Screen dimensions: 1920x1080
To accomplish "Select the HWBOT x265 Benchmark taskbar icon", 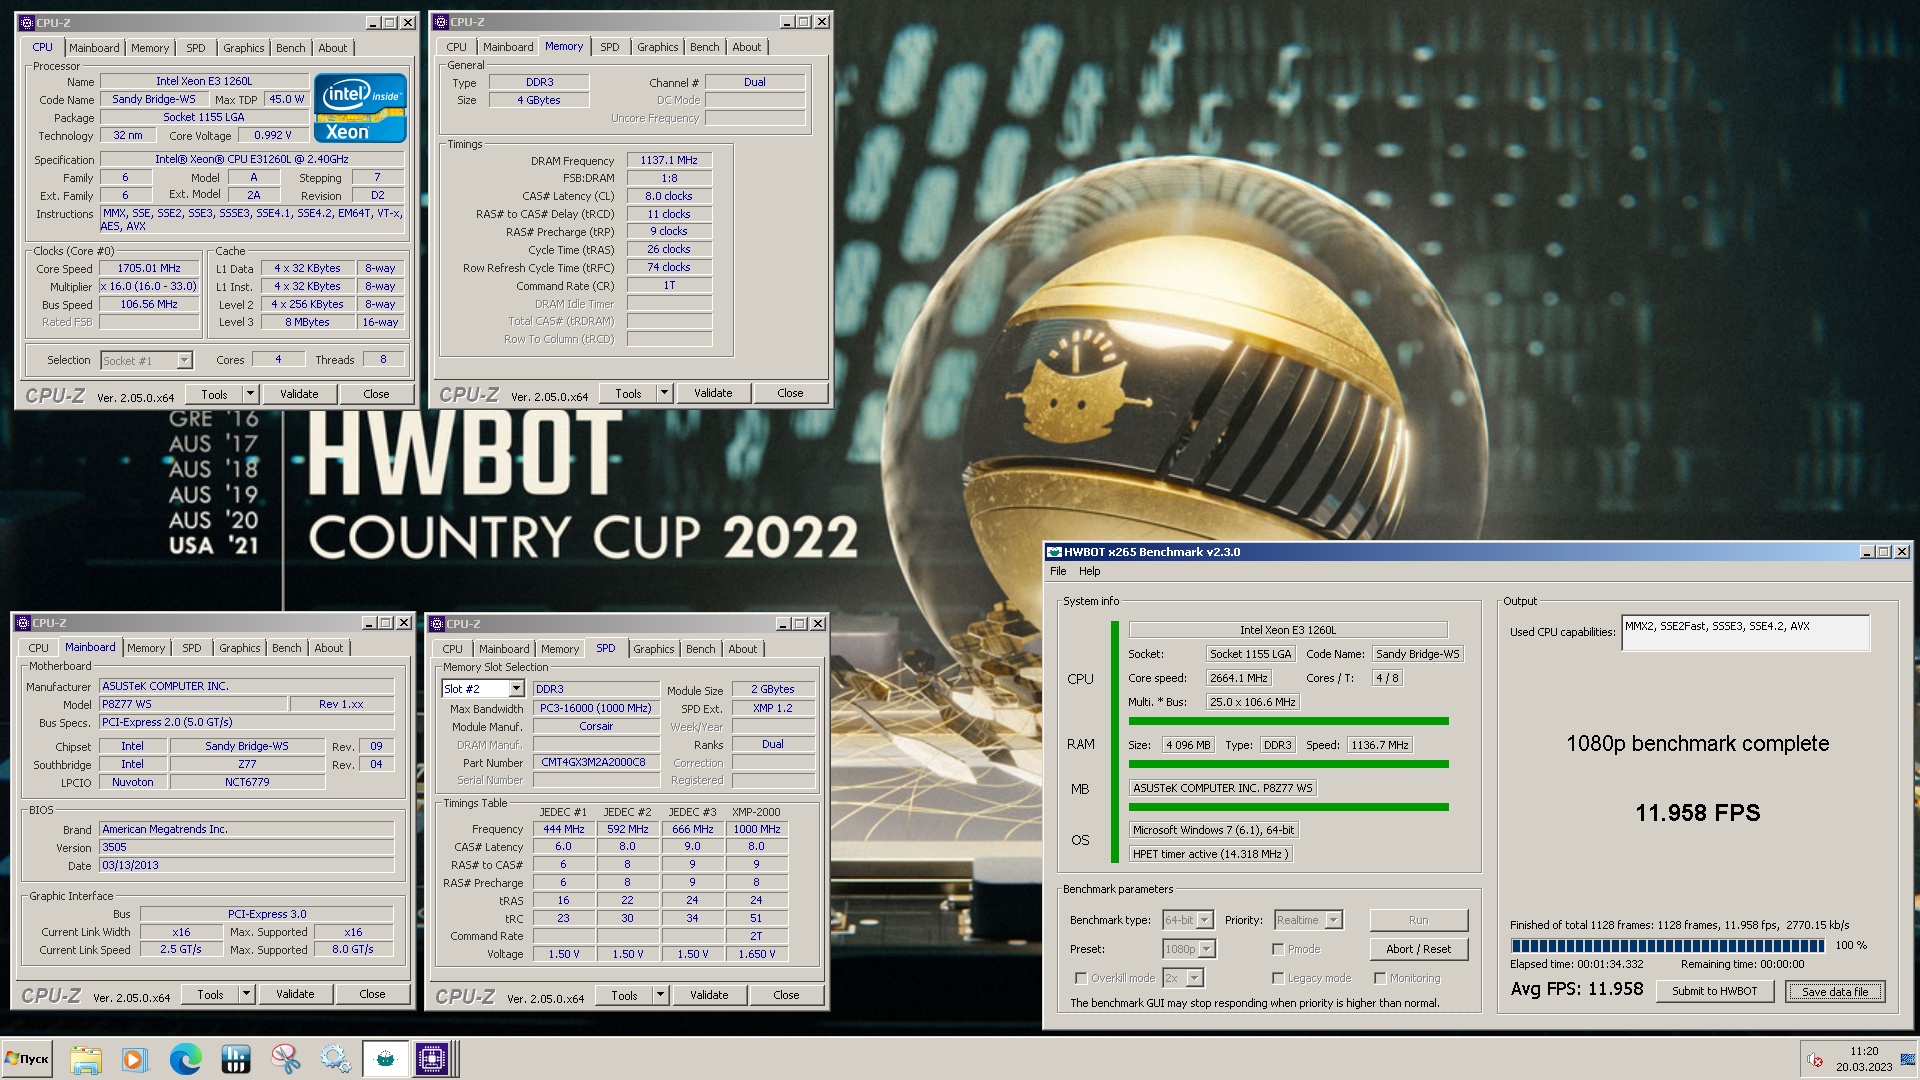I will click(385, 1059).
